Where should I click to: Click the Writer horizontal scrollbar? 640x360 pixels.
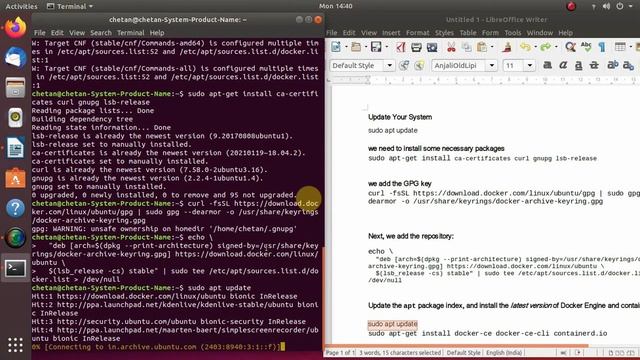coord(456,346)
